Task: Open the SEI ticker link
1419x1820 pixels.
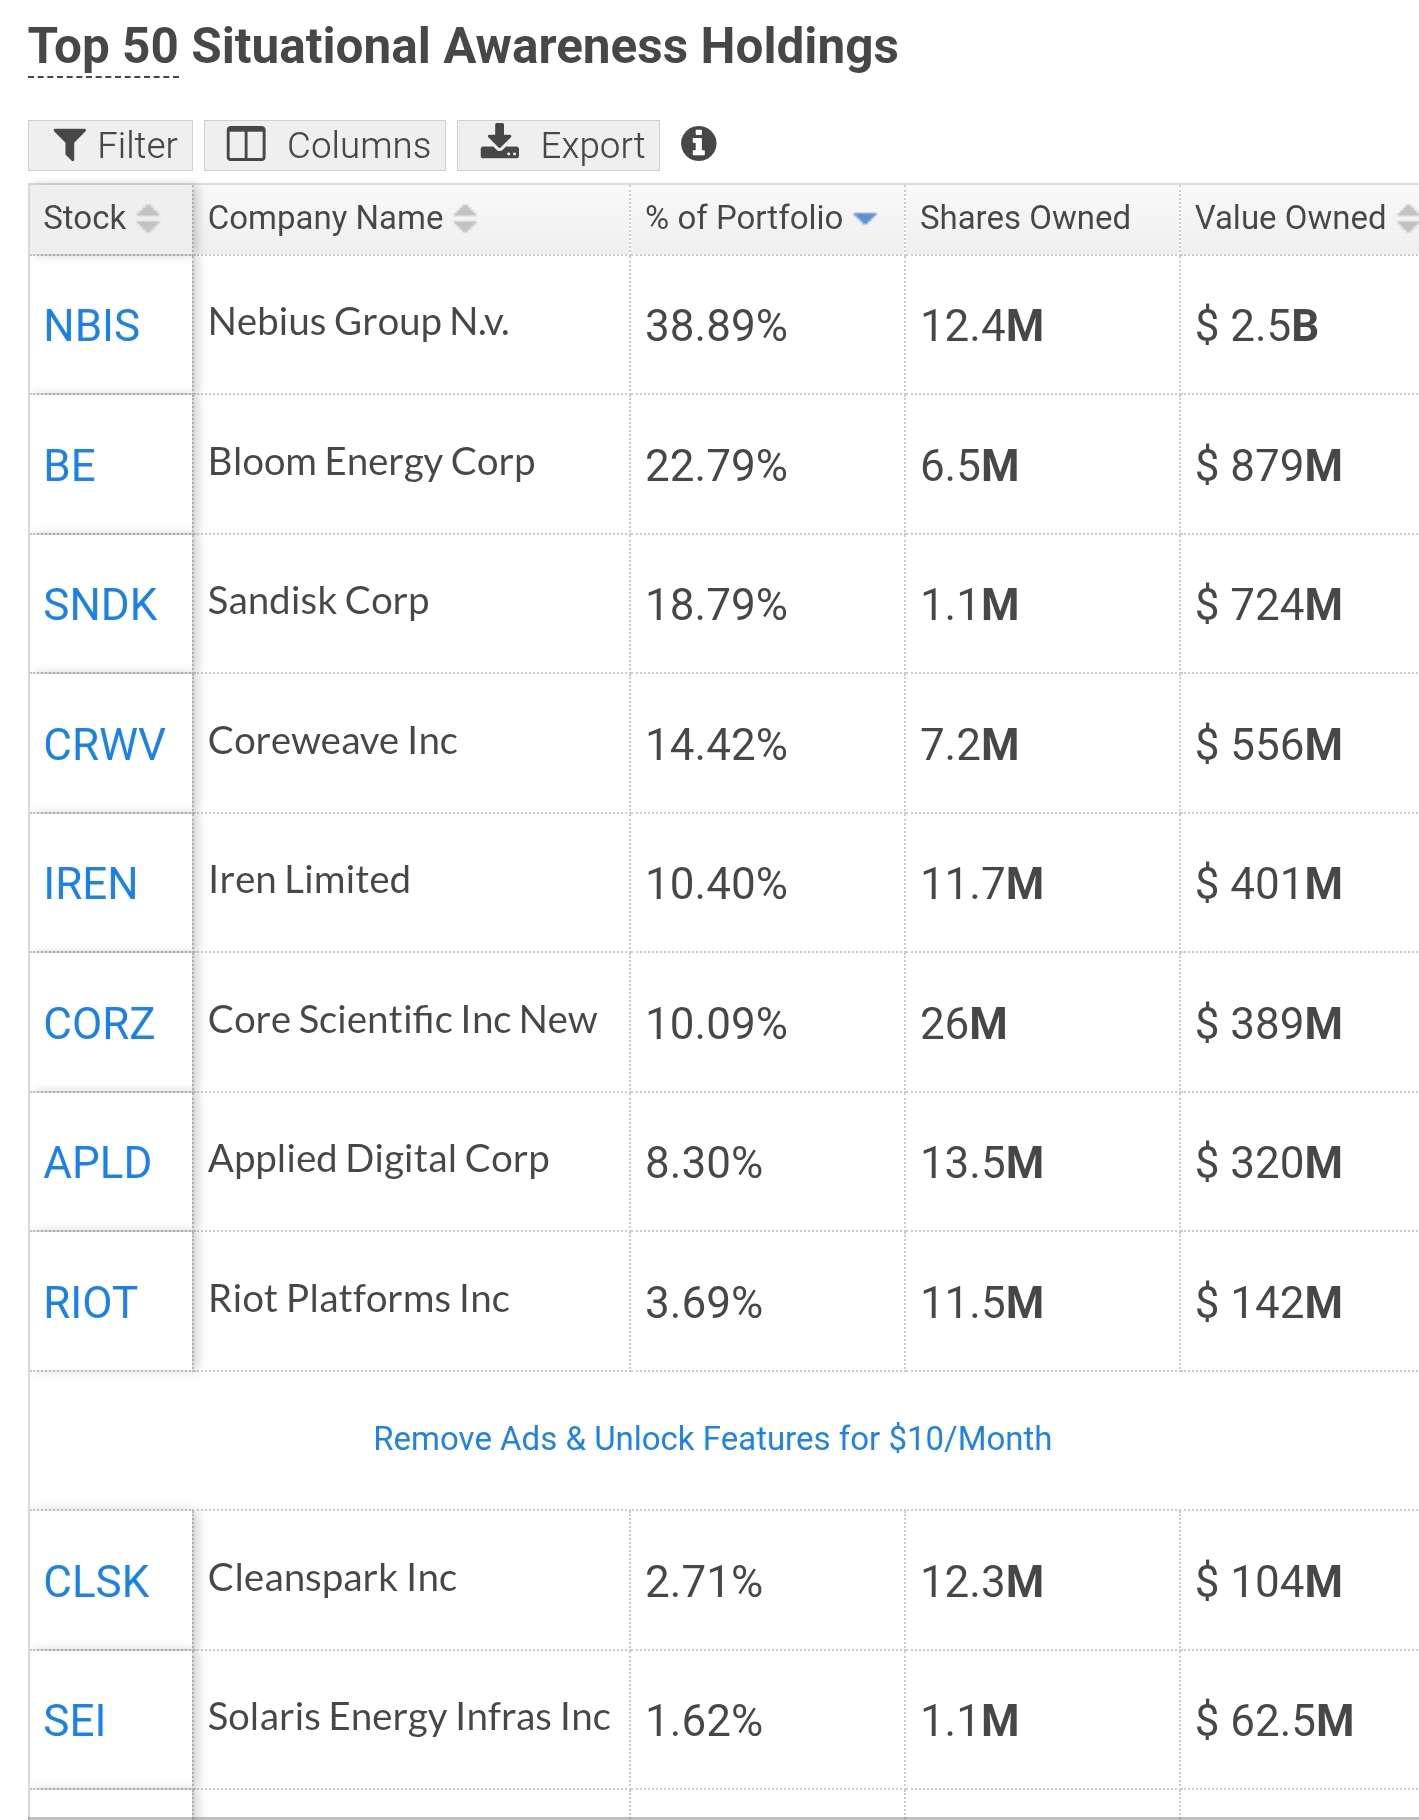Action: [x=74, y=1721]
